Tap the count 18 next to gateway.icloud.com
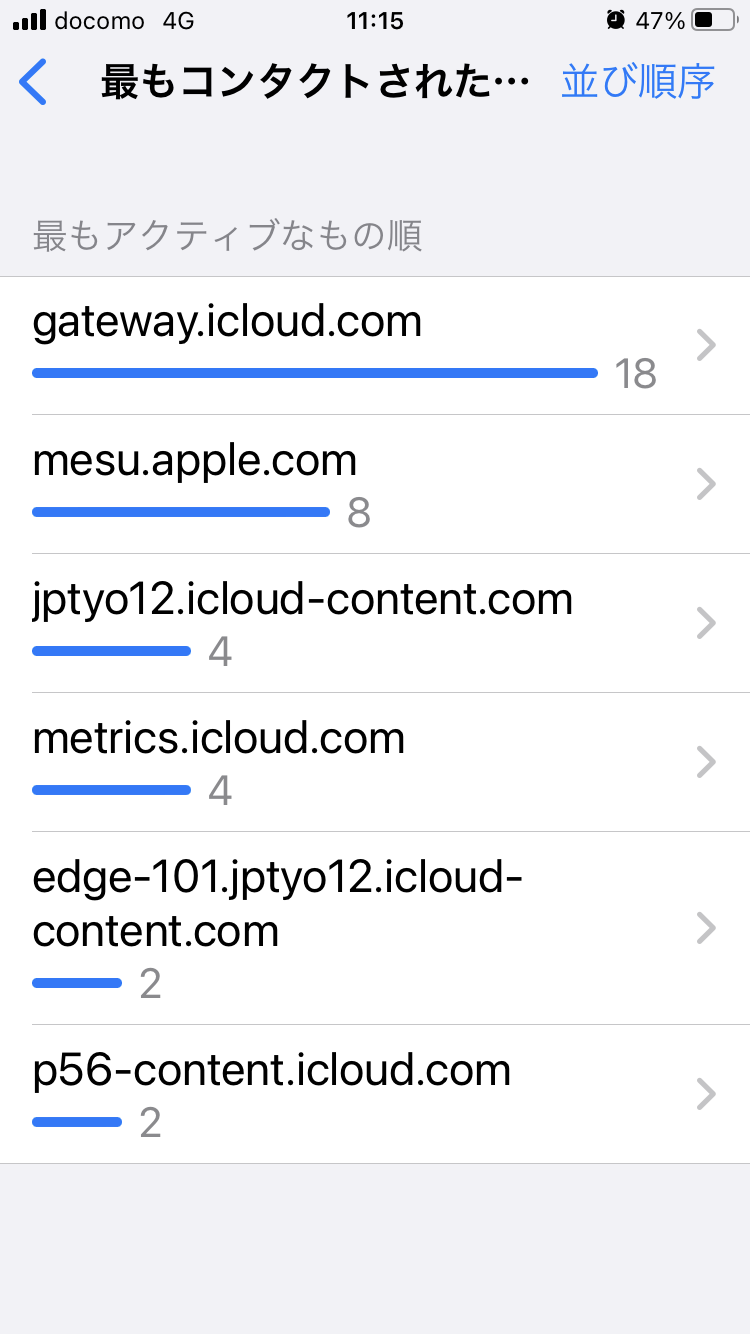The image size is (750, 1334). [x=636, y=374]
